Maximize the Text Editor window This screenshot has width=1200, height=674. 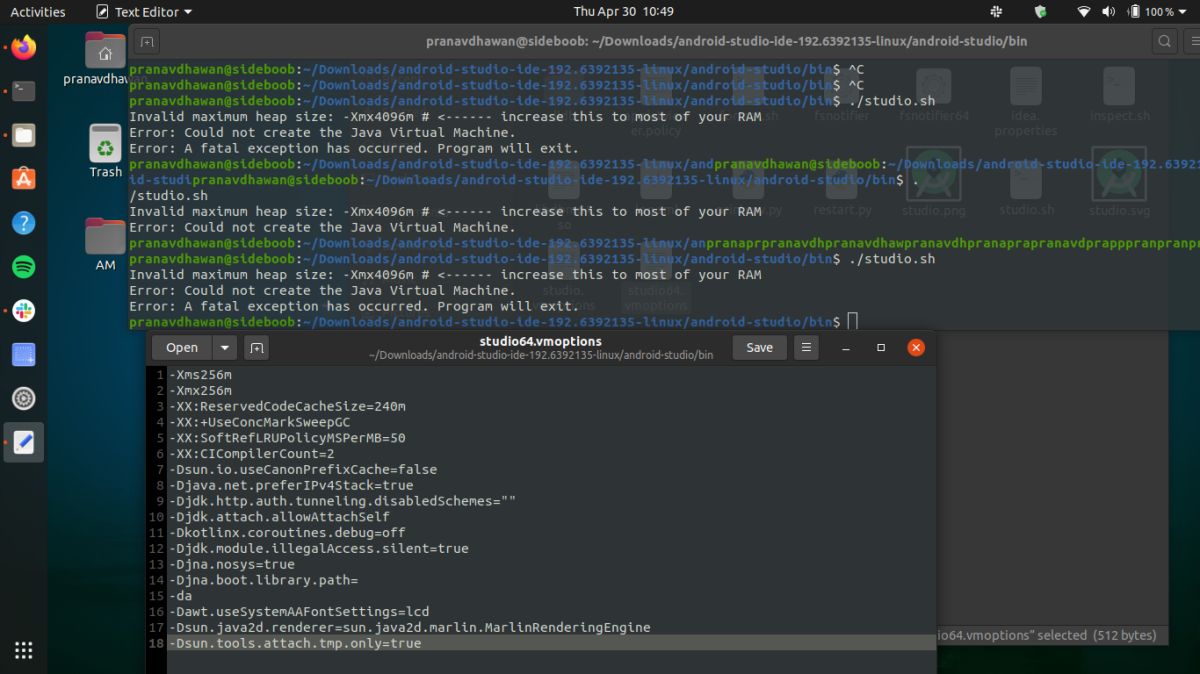tap(881, 348)
